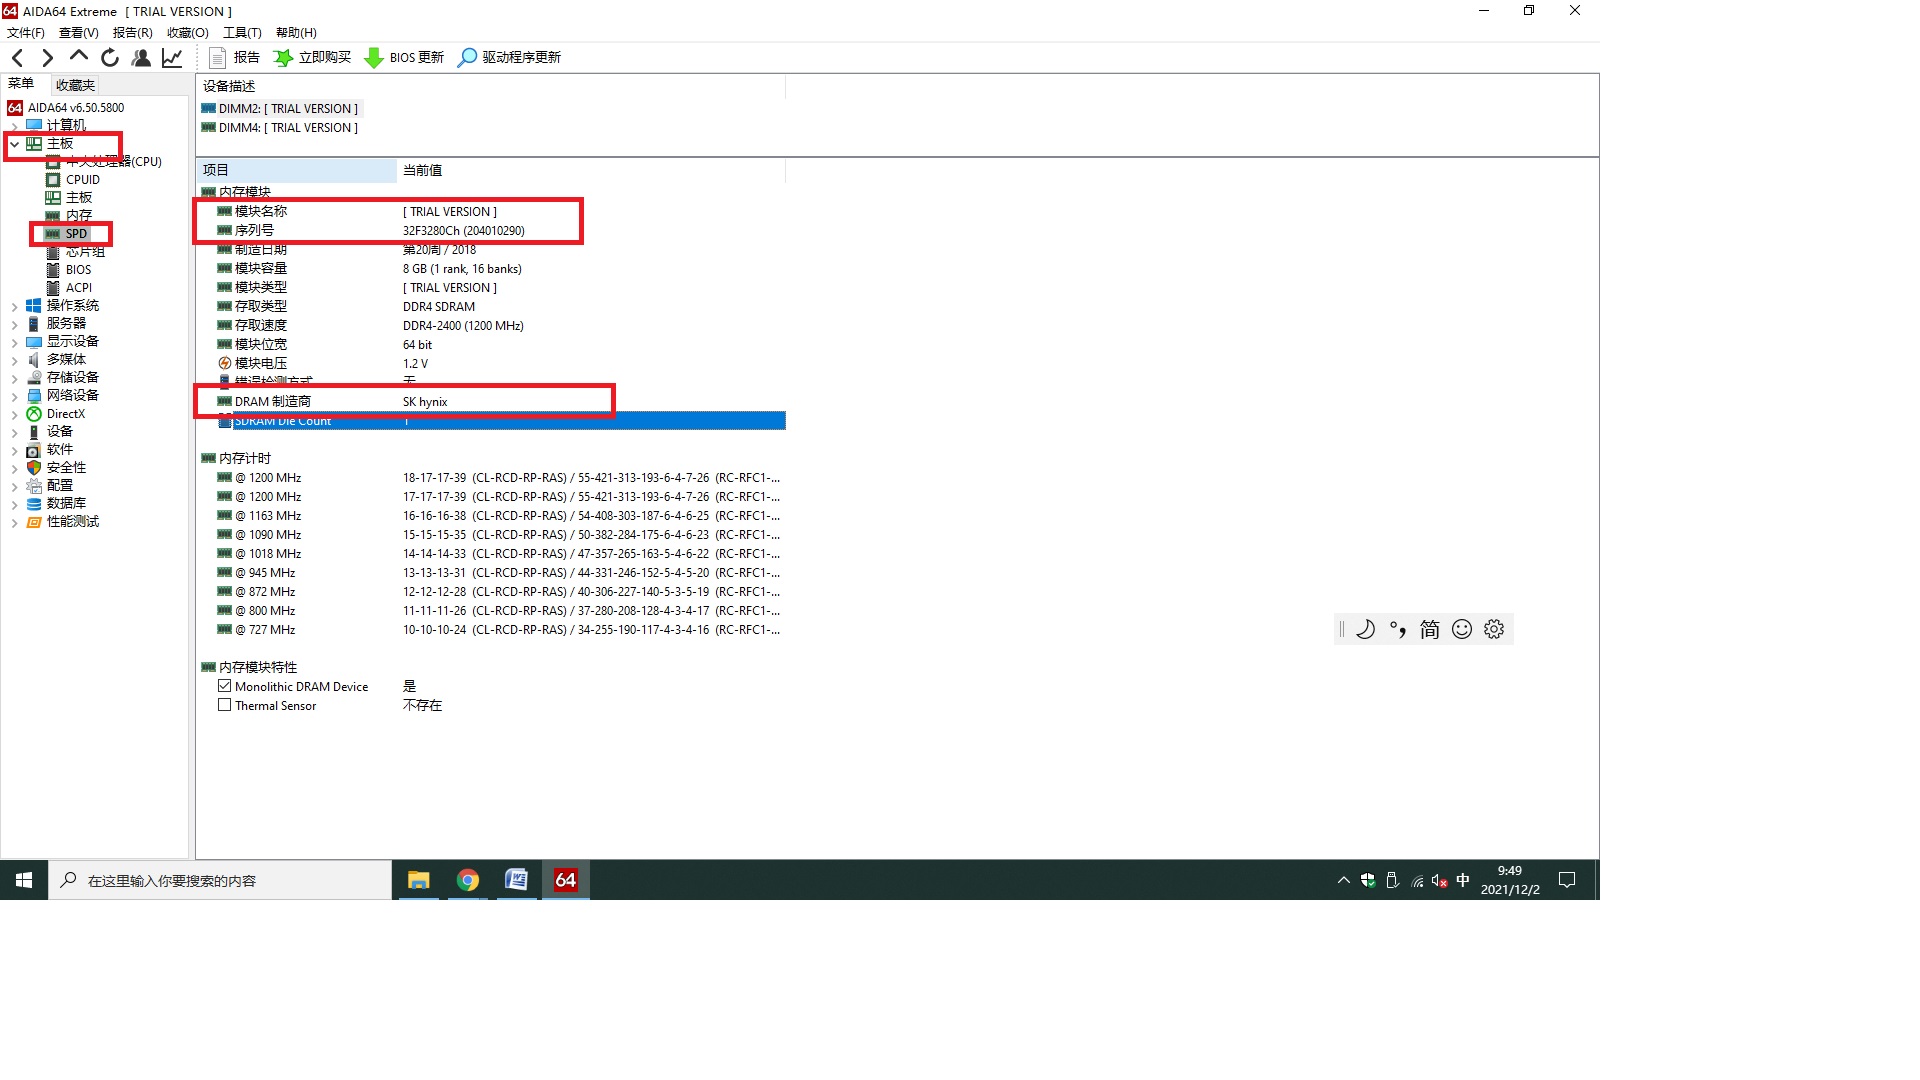The width and height of the screenshot is (1920, 1080).
Task: Expand the 操作系统 tree node
Action: click(x=14, y=306)
